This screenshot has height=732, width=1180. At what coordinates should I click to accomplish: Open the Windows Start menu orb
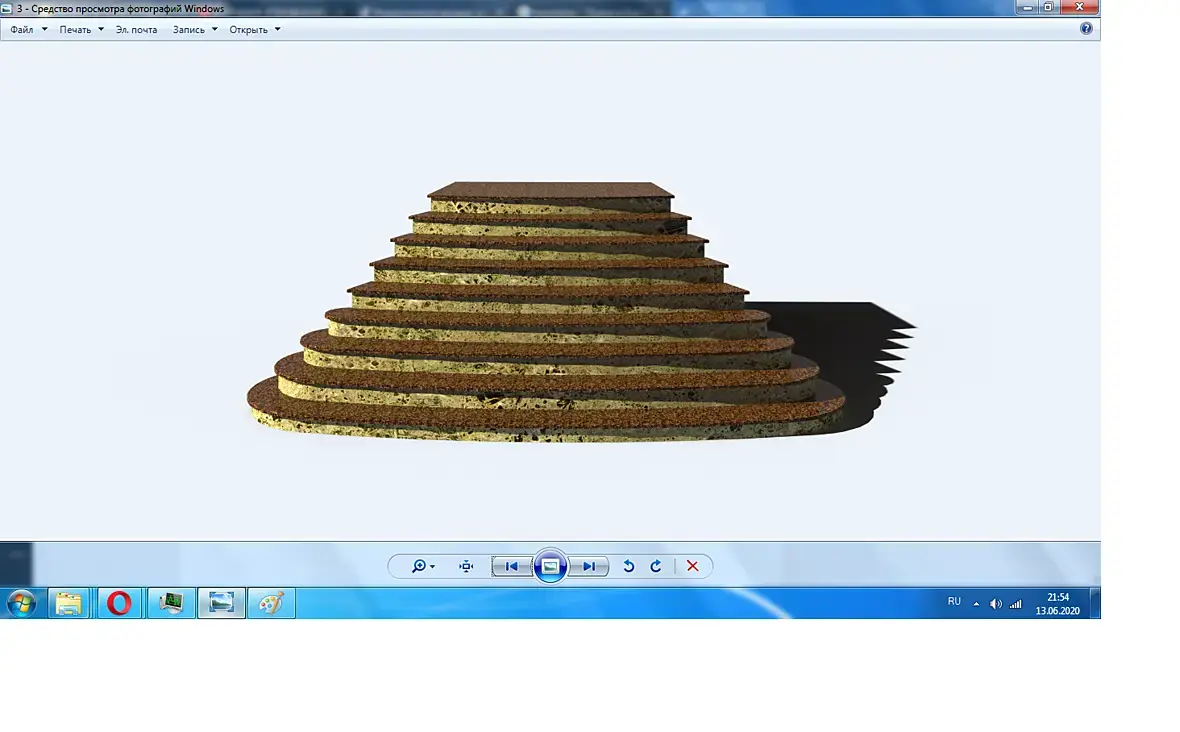coord(21,603)
